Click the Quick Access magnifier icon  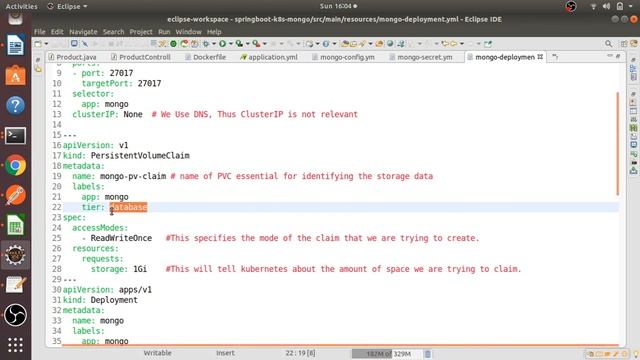point(609,44)
